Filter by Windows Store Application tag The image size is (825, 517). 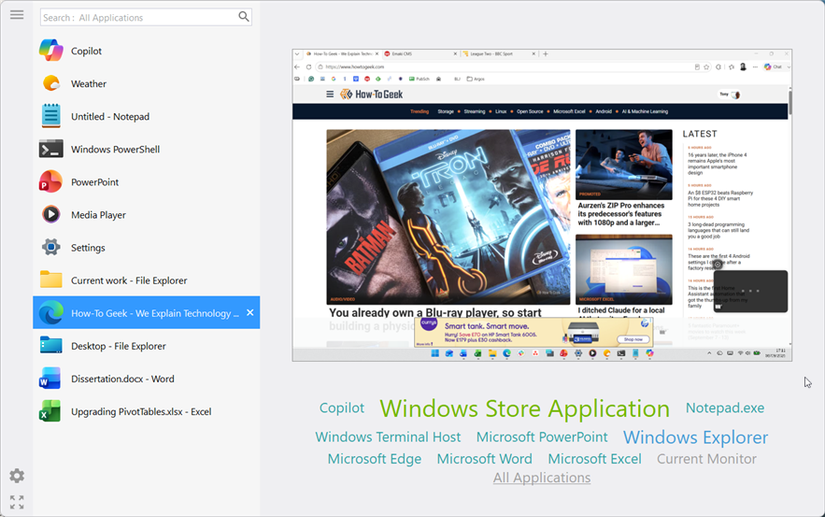(x=525, y=409)
